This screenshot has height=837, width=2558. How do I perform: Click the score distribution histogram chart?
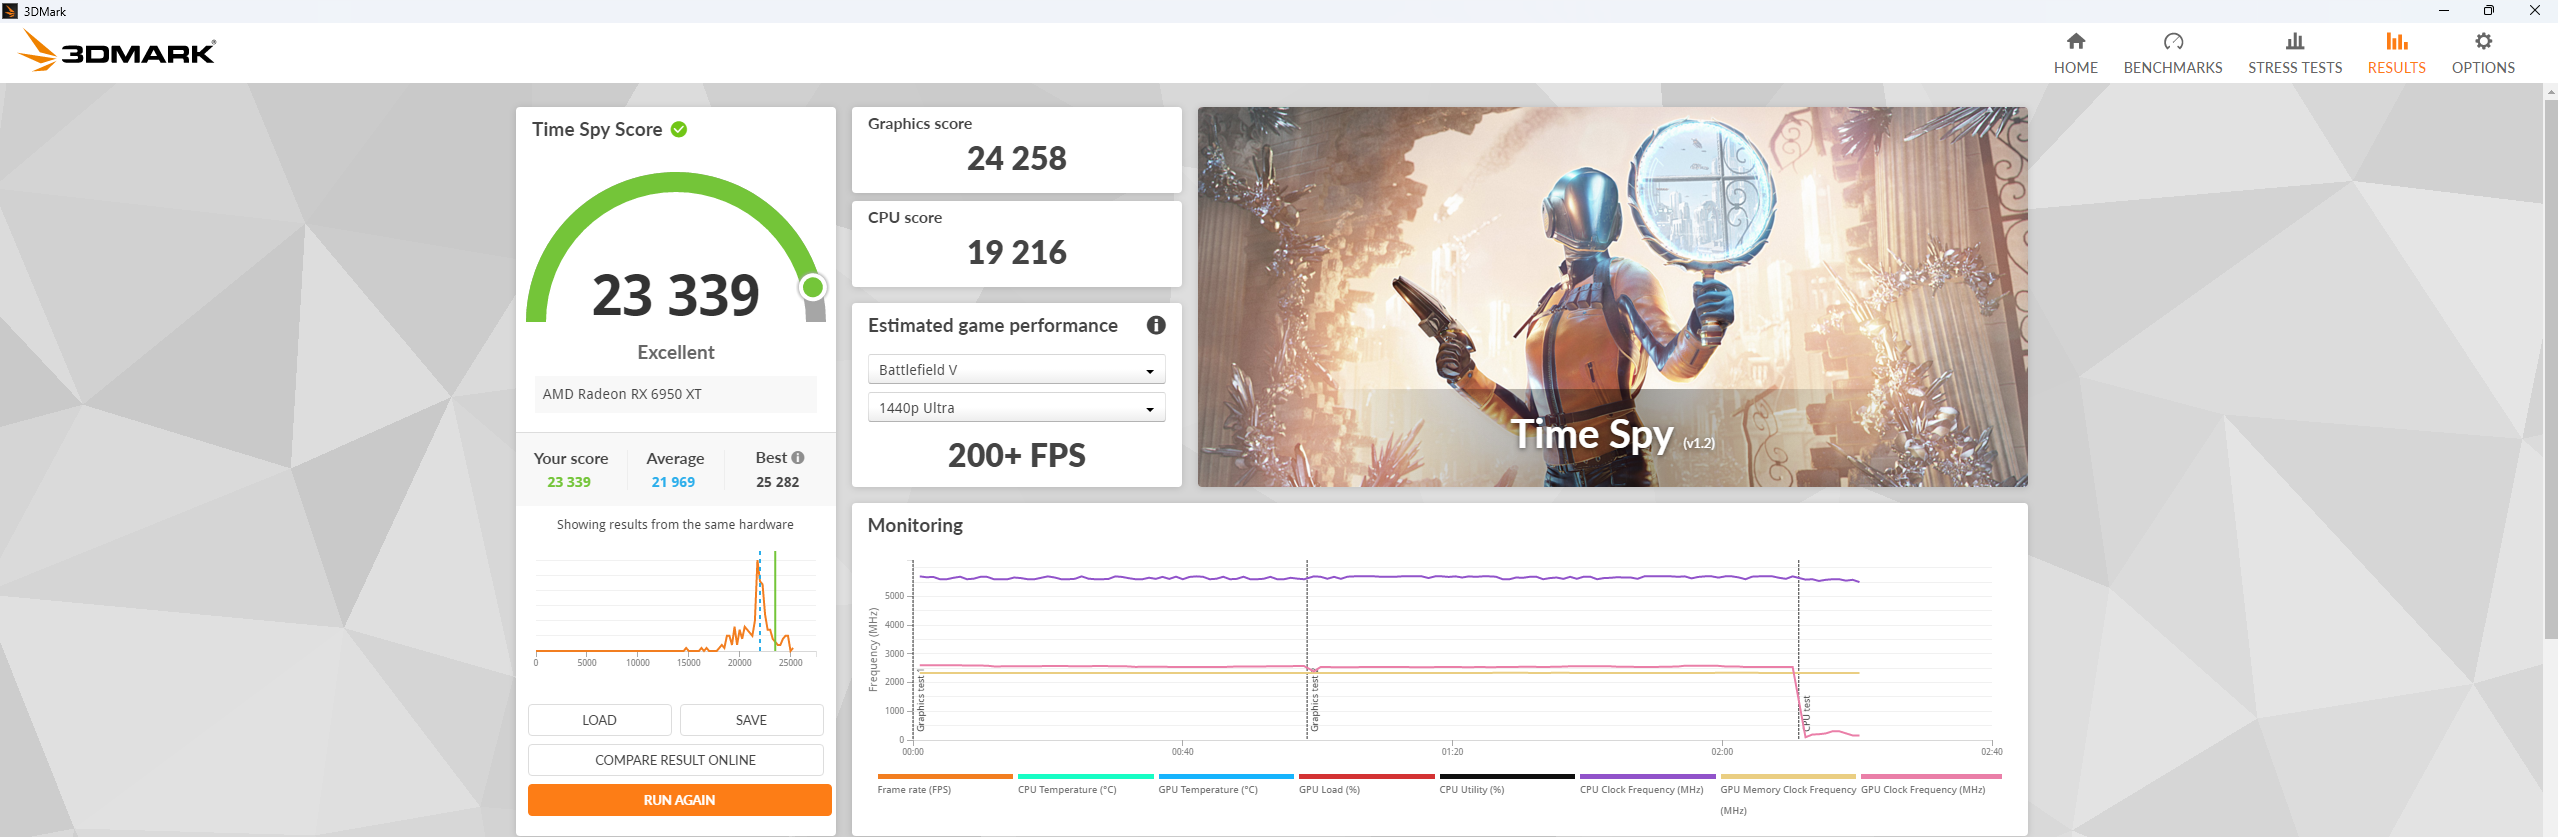coord(676,608)
